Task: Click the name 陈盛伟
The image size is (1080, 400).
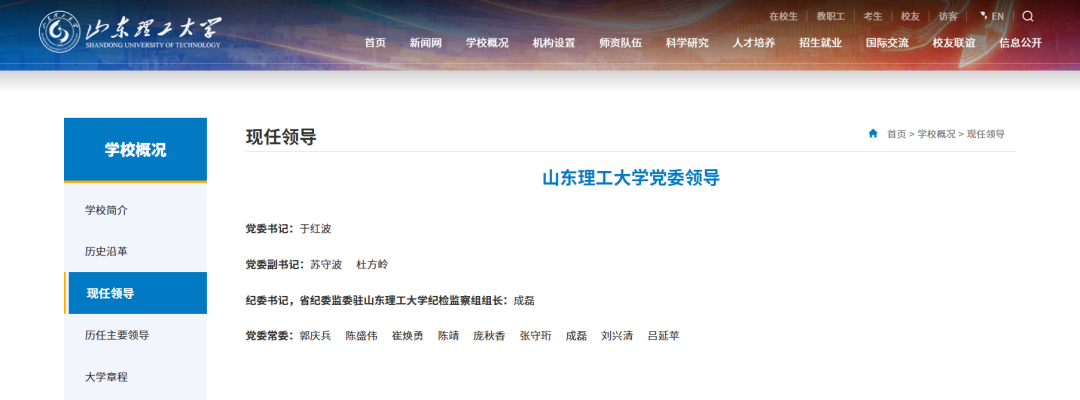Action: click(x=362, y=336)
